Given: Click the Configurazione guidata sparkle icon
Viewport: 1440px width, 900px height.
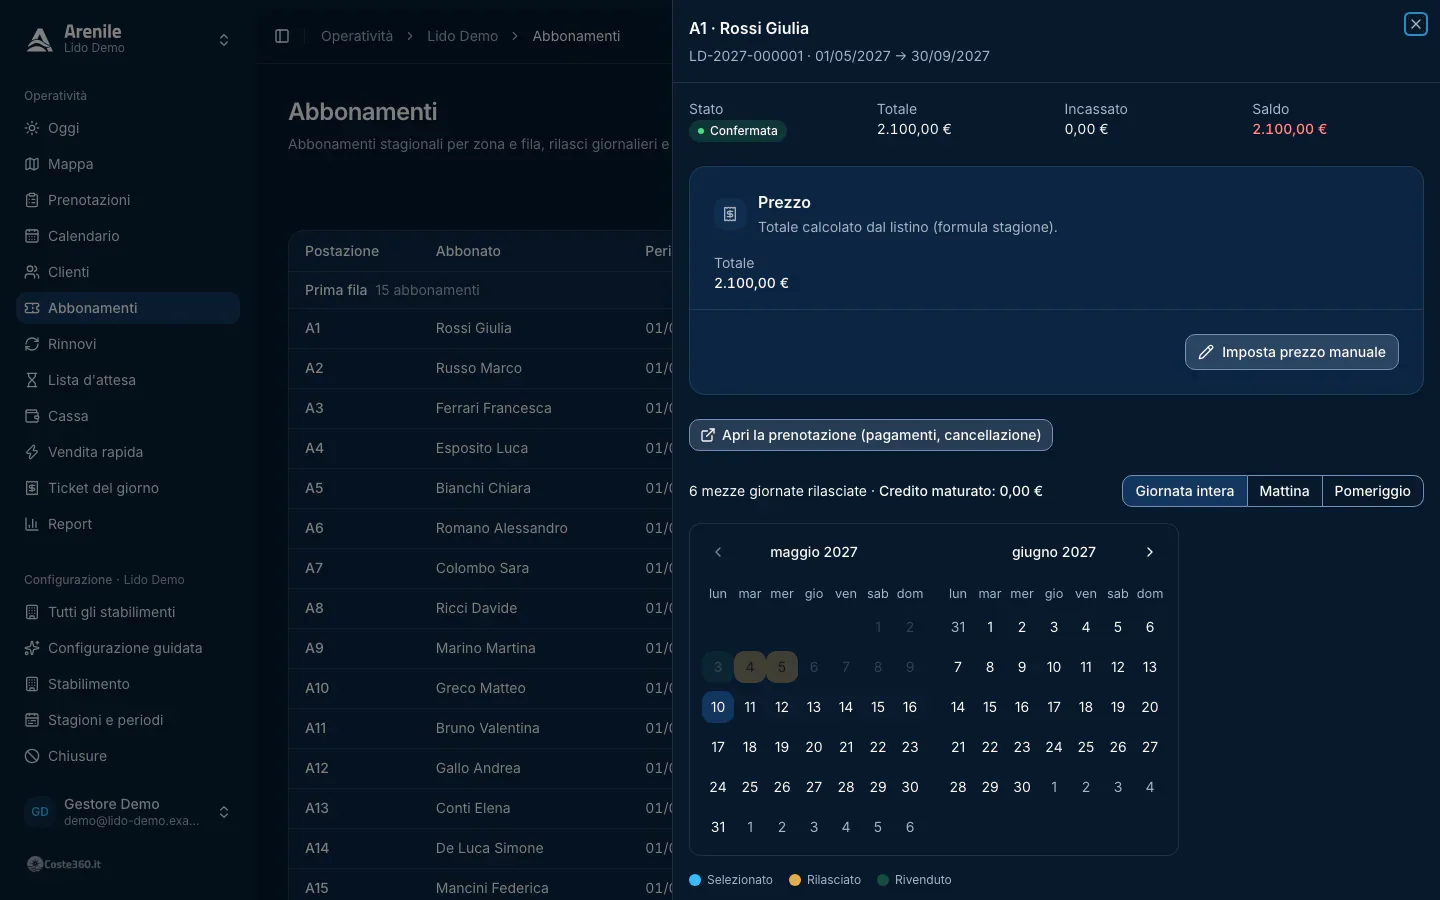Looking at the screenshot, I should pos(32,648).
